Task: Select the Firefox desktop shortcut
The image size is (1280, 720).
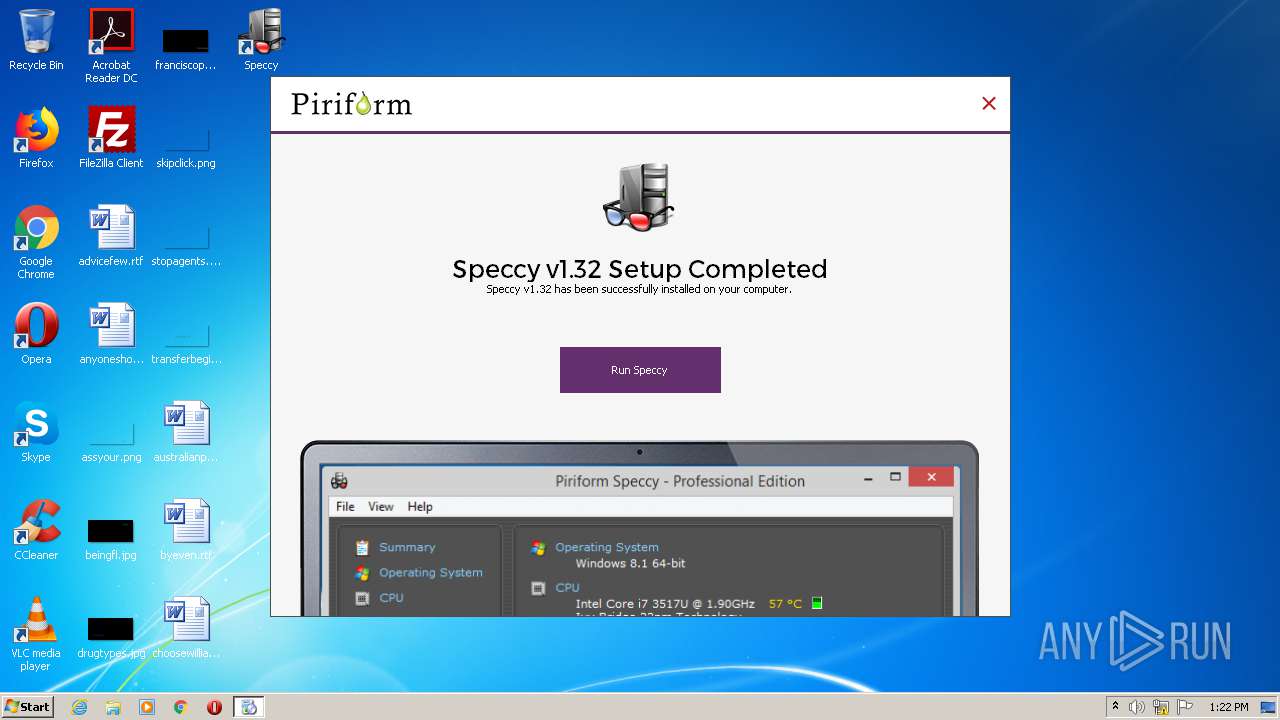Action: 36,138
